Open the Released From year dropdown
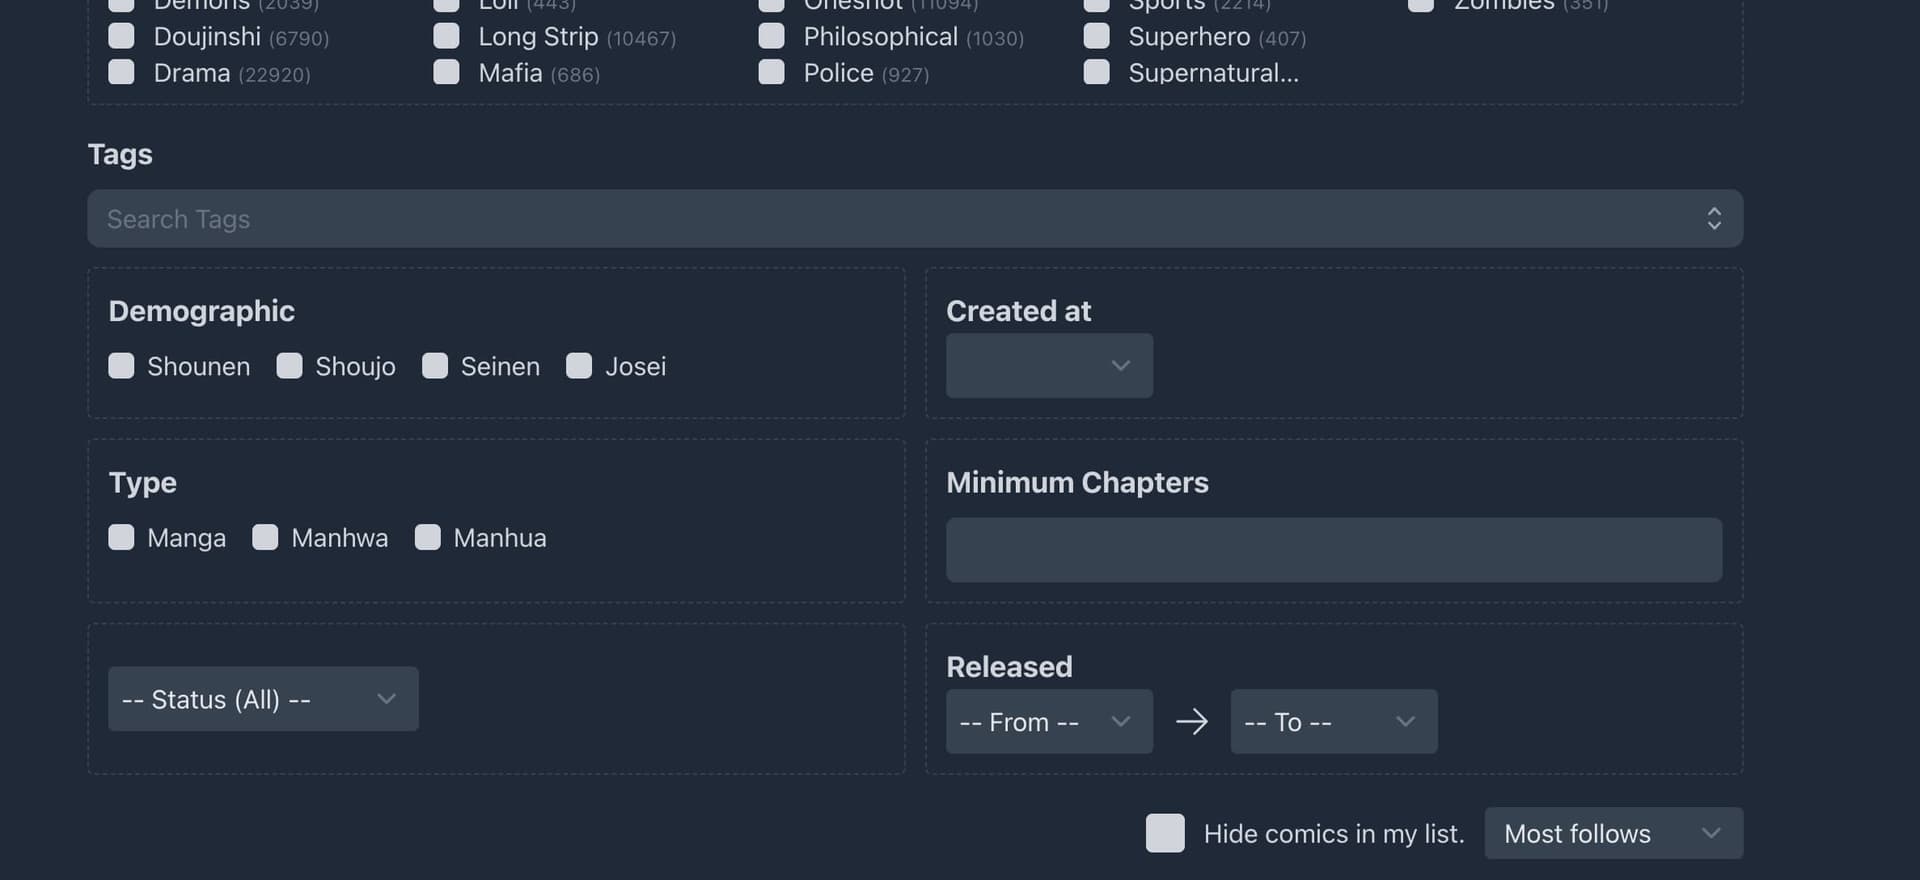The height and width of the screenshot is (880, 1920). (1049, 722)
